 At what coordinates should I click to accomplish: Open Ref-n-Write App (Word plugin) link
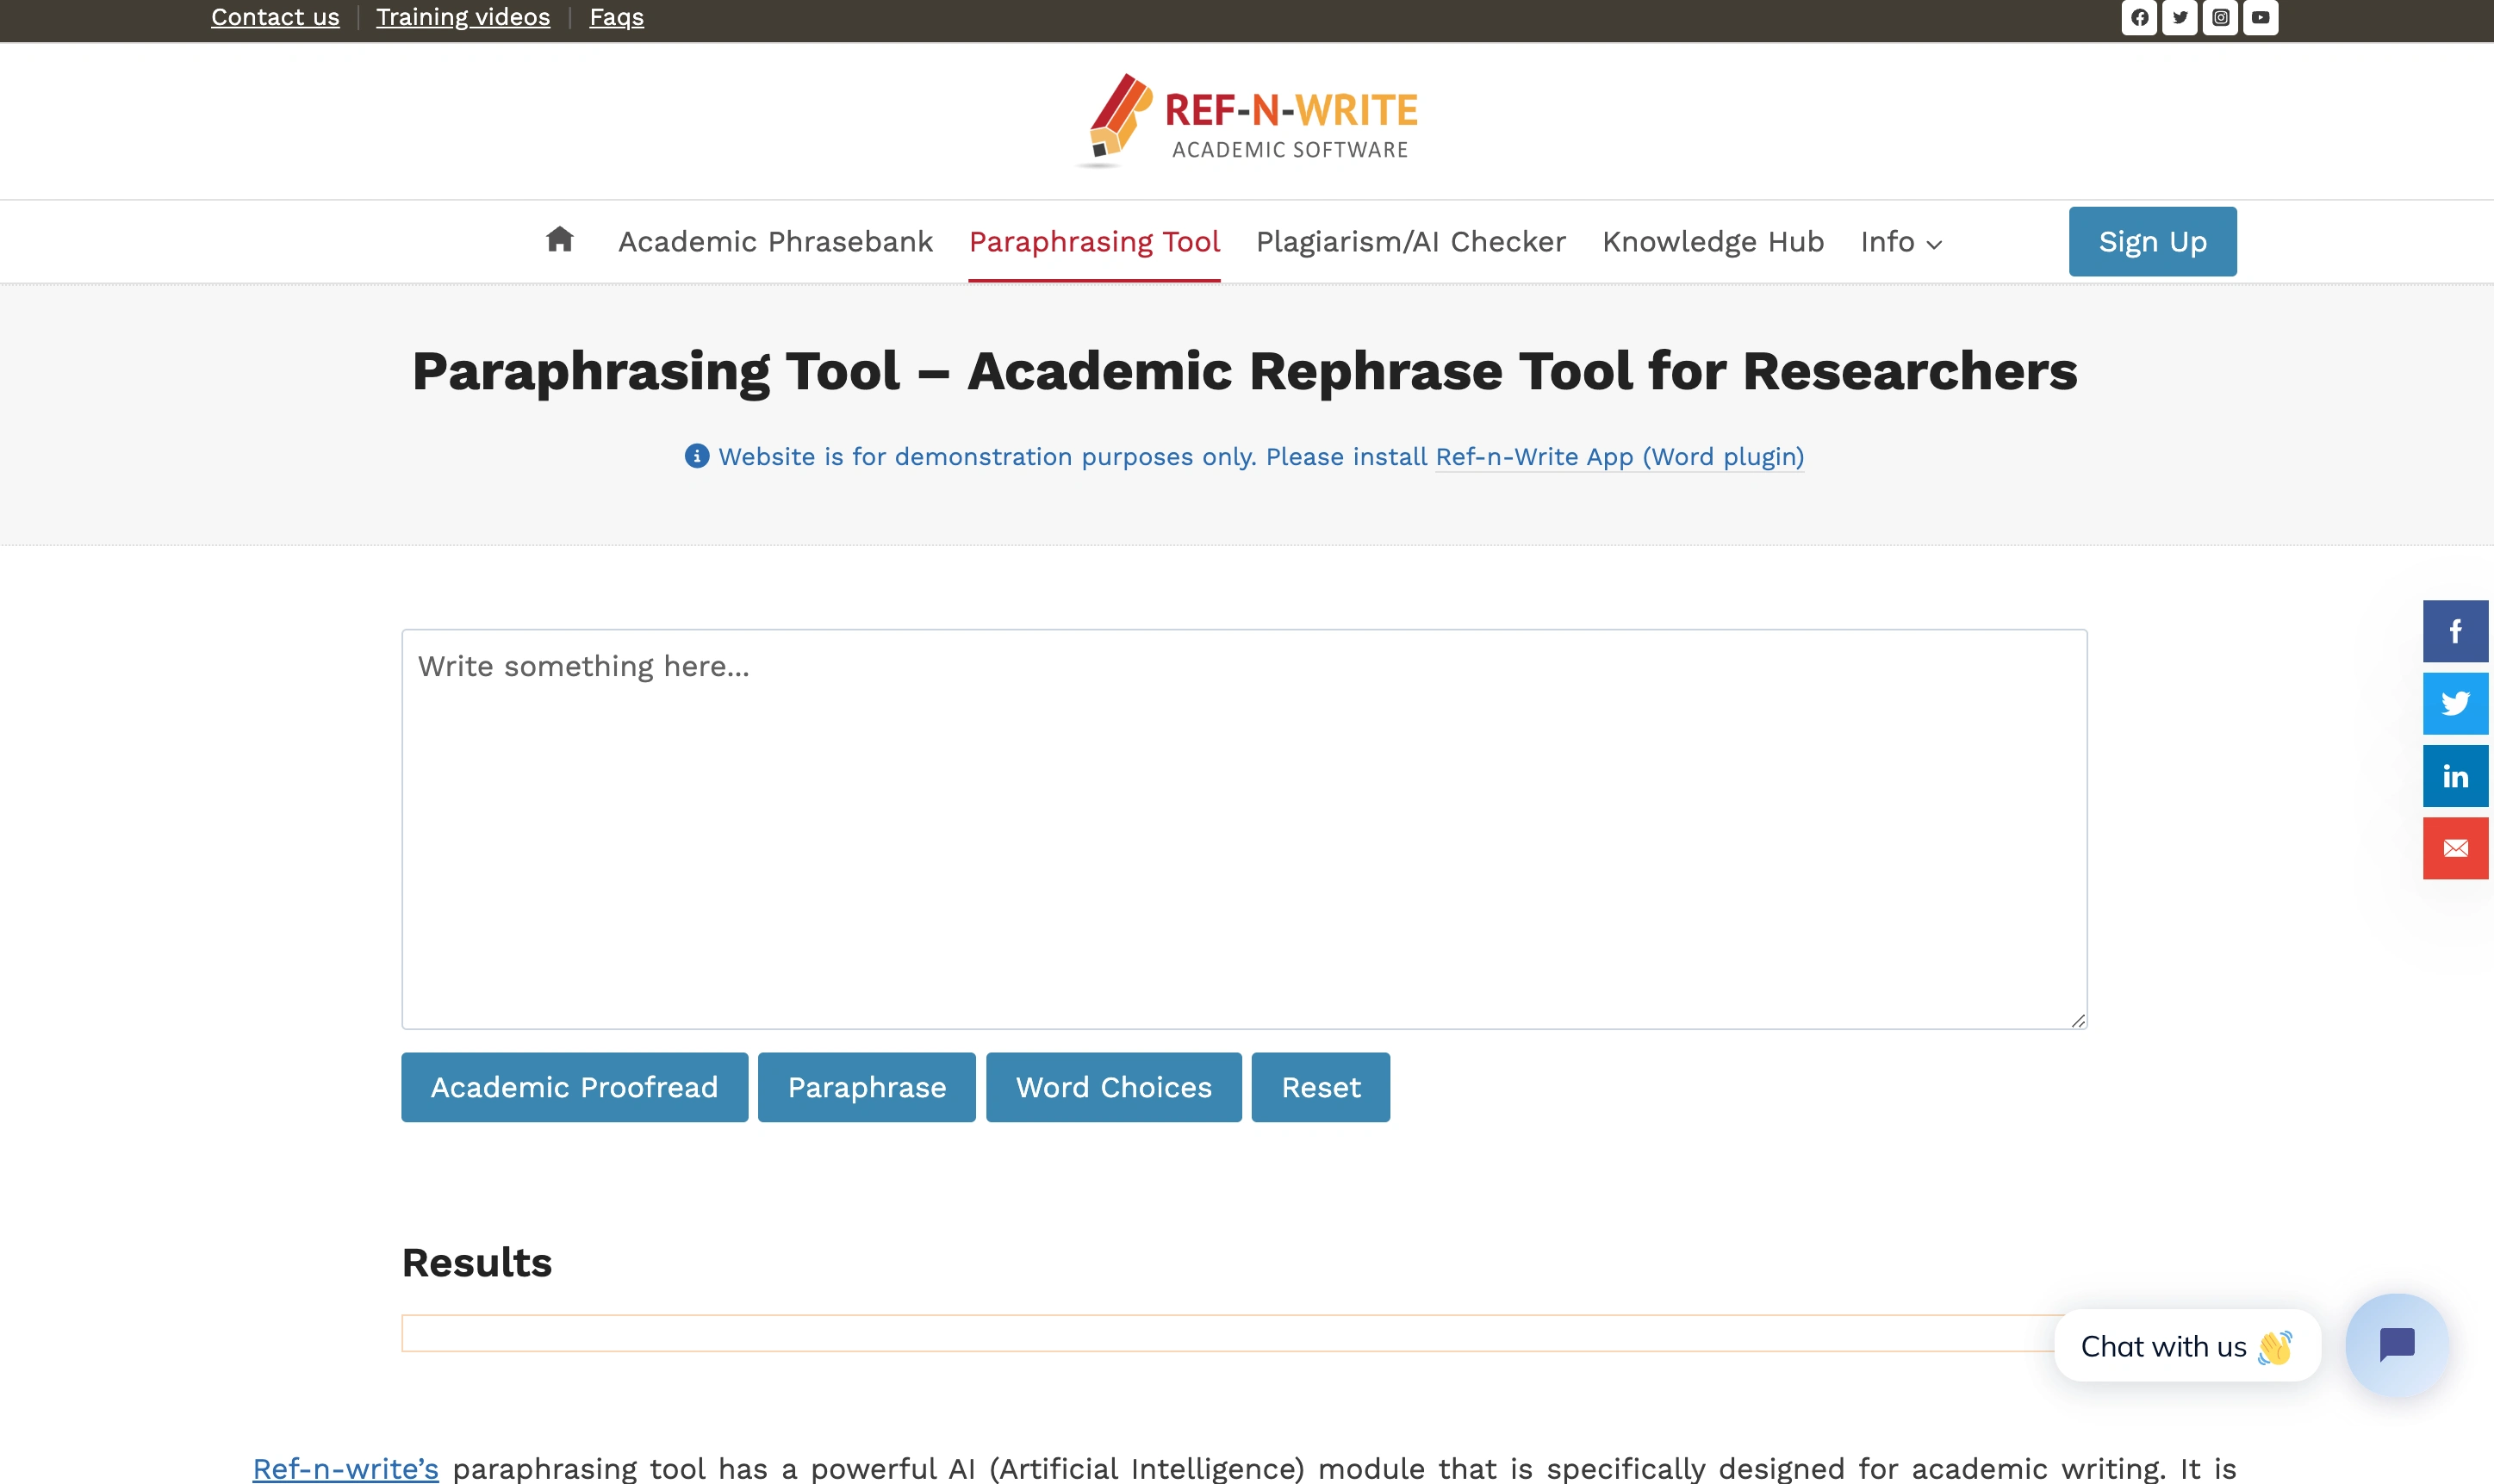(x=1619, y=457)
